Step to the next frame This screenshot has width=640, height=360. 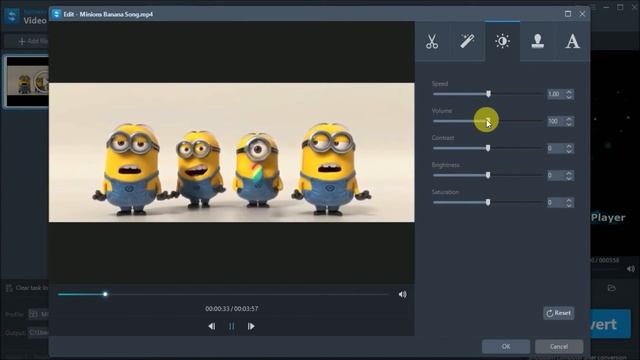(x=251, y=326)
